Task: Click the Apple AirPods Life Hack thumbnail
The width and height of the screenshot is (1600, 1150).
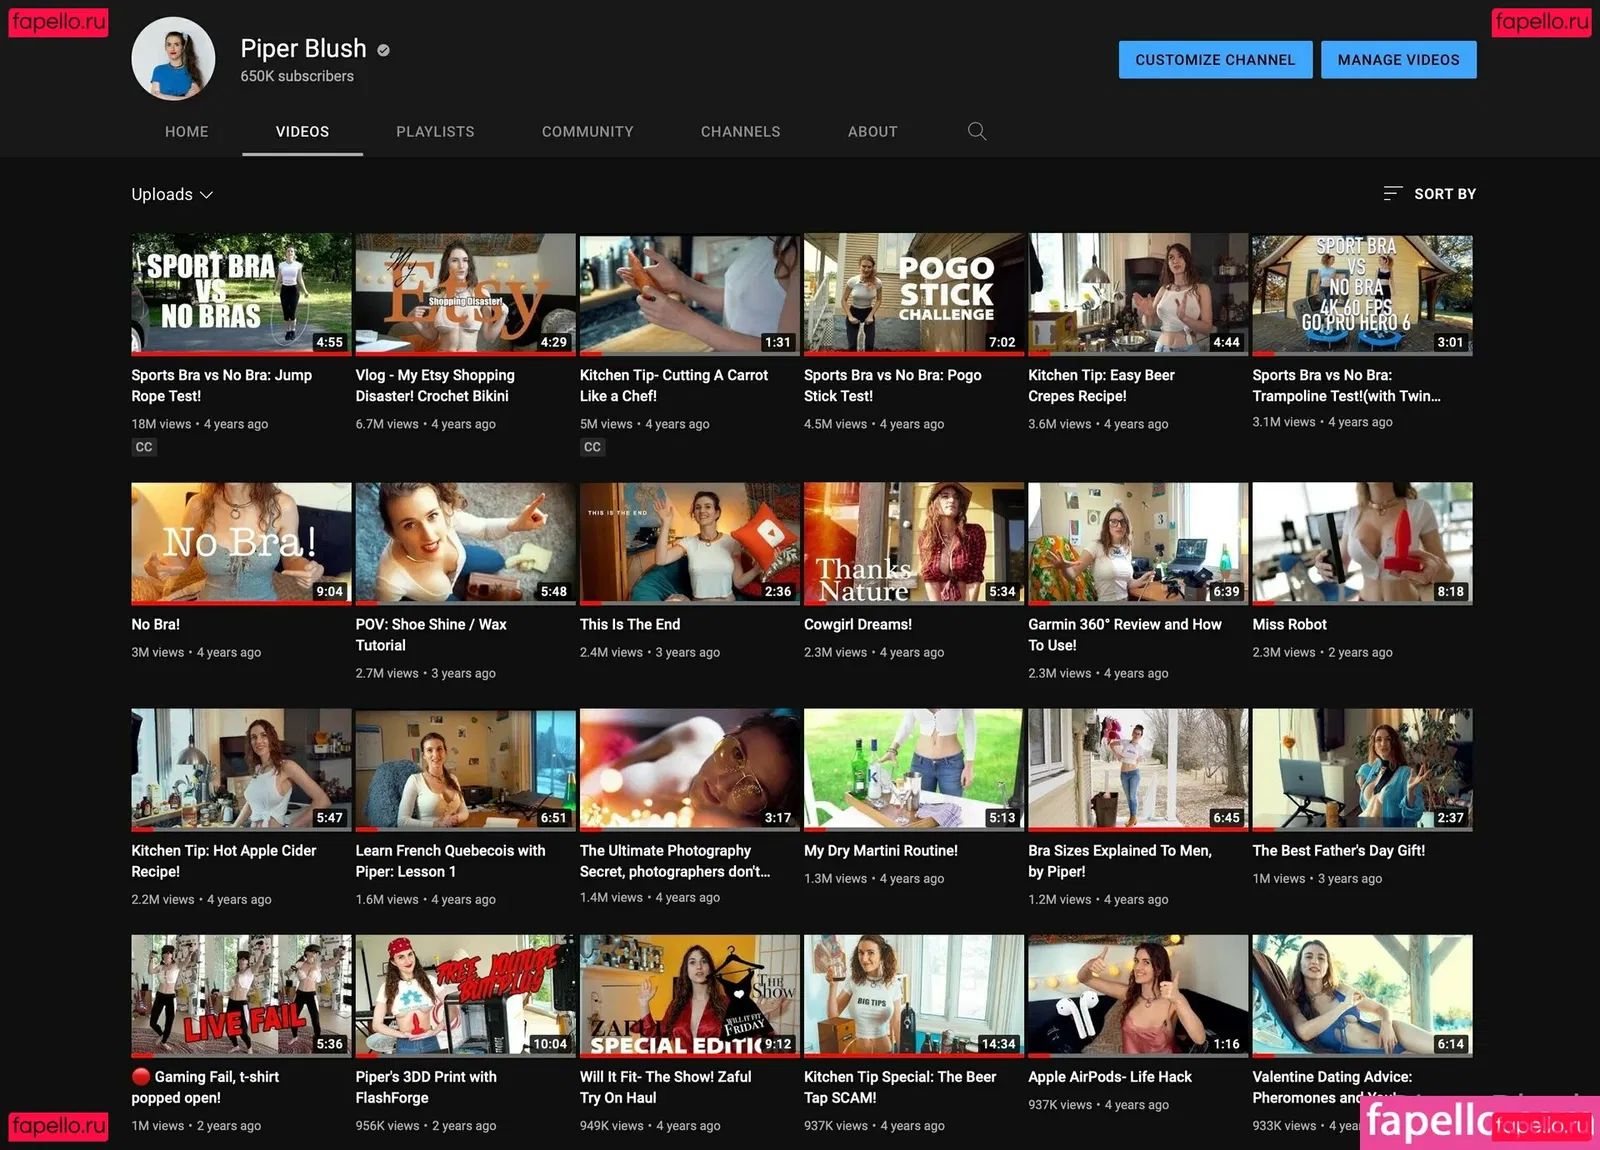Action: pos(1137,994)
